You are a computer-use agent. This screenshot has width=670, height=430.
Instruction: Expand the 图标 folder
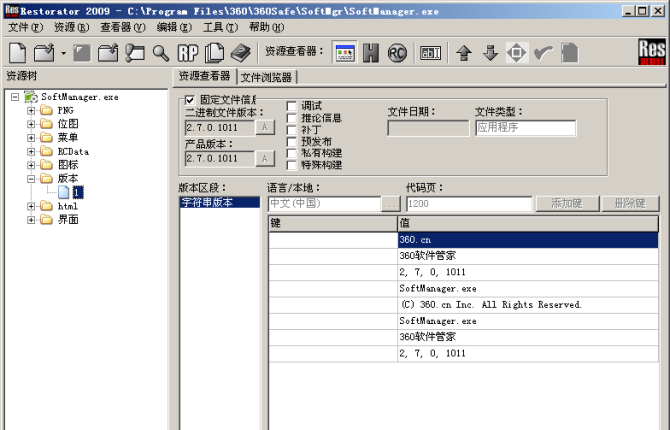(31, 165)
